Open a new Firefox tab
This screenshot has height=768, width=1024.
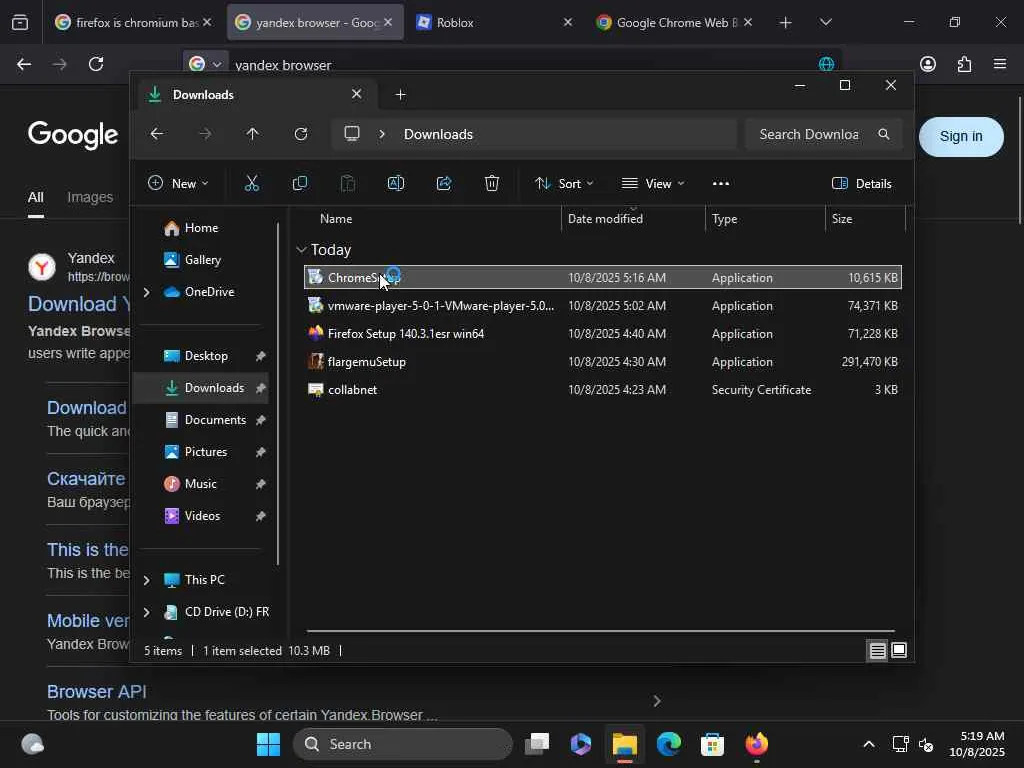click(x=786, y=23)
